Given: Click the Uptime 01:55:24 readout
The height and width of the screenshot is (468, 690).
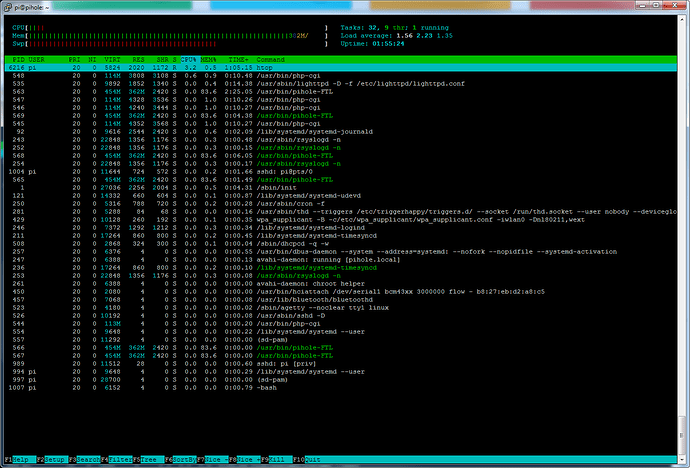Looking at the screenshot, I should [372, 44].
